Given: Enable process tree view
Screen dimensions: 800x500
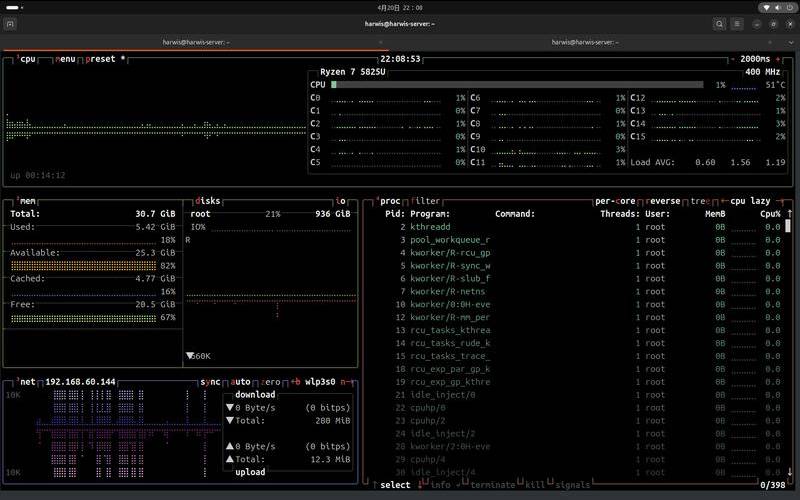Looking at the screenshot, I should tap(701, 201).
